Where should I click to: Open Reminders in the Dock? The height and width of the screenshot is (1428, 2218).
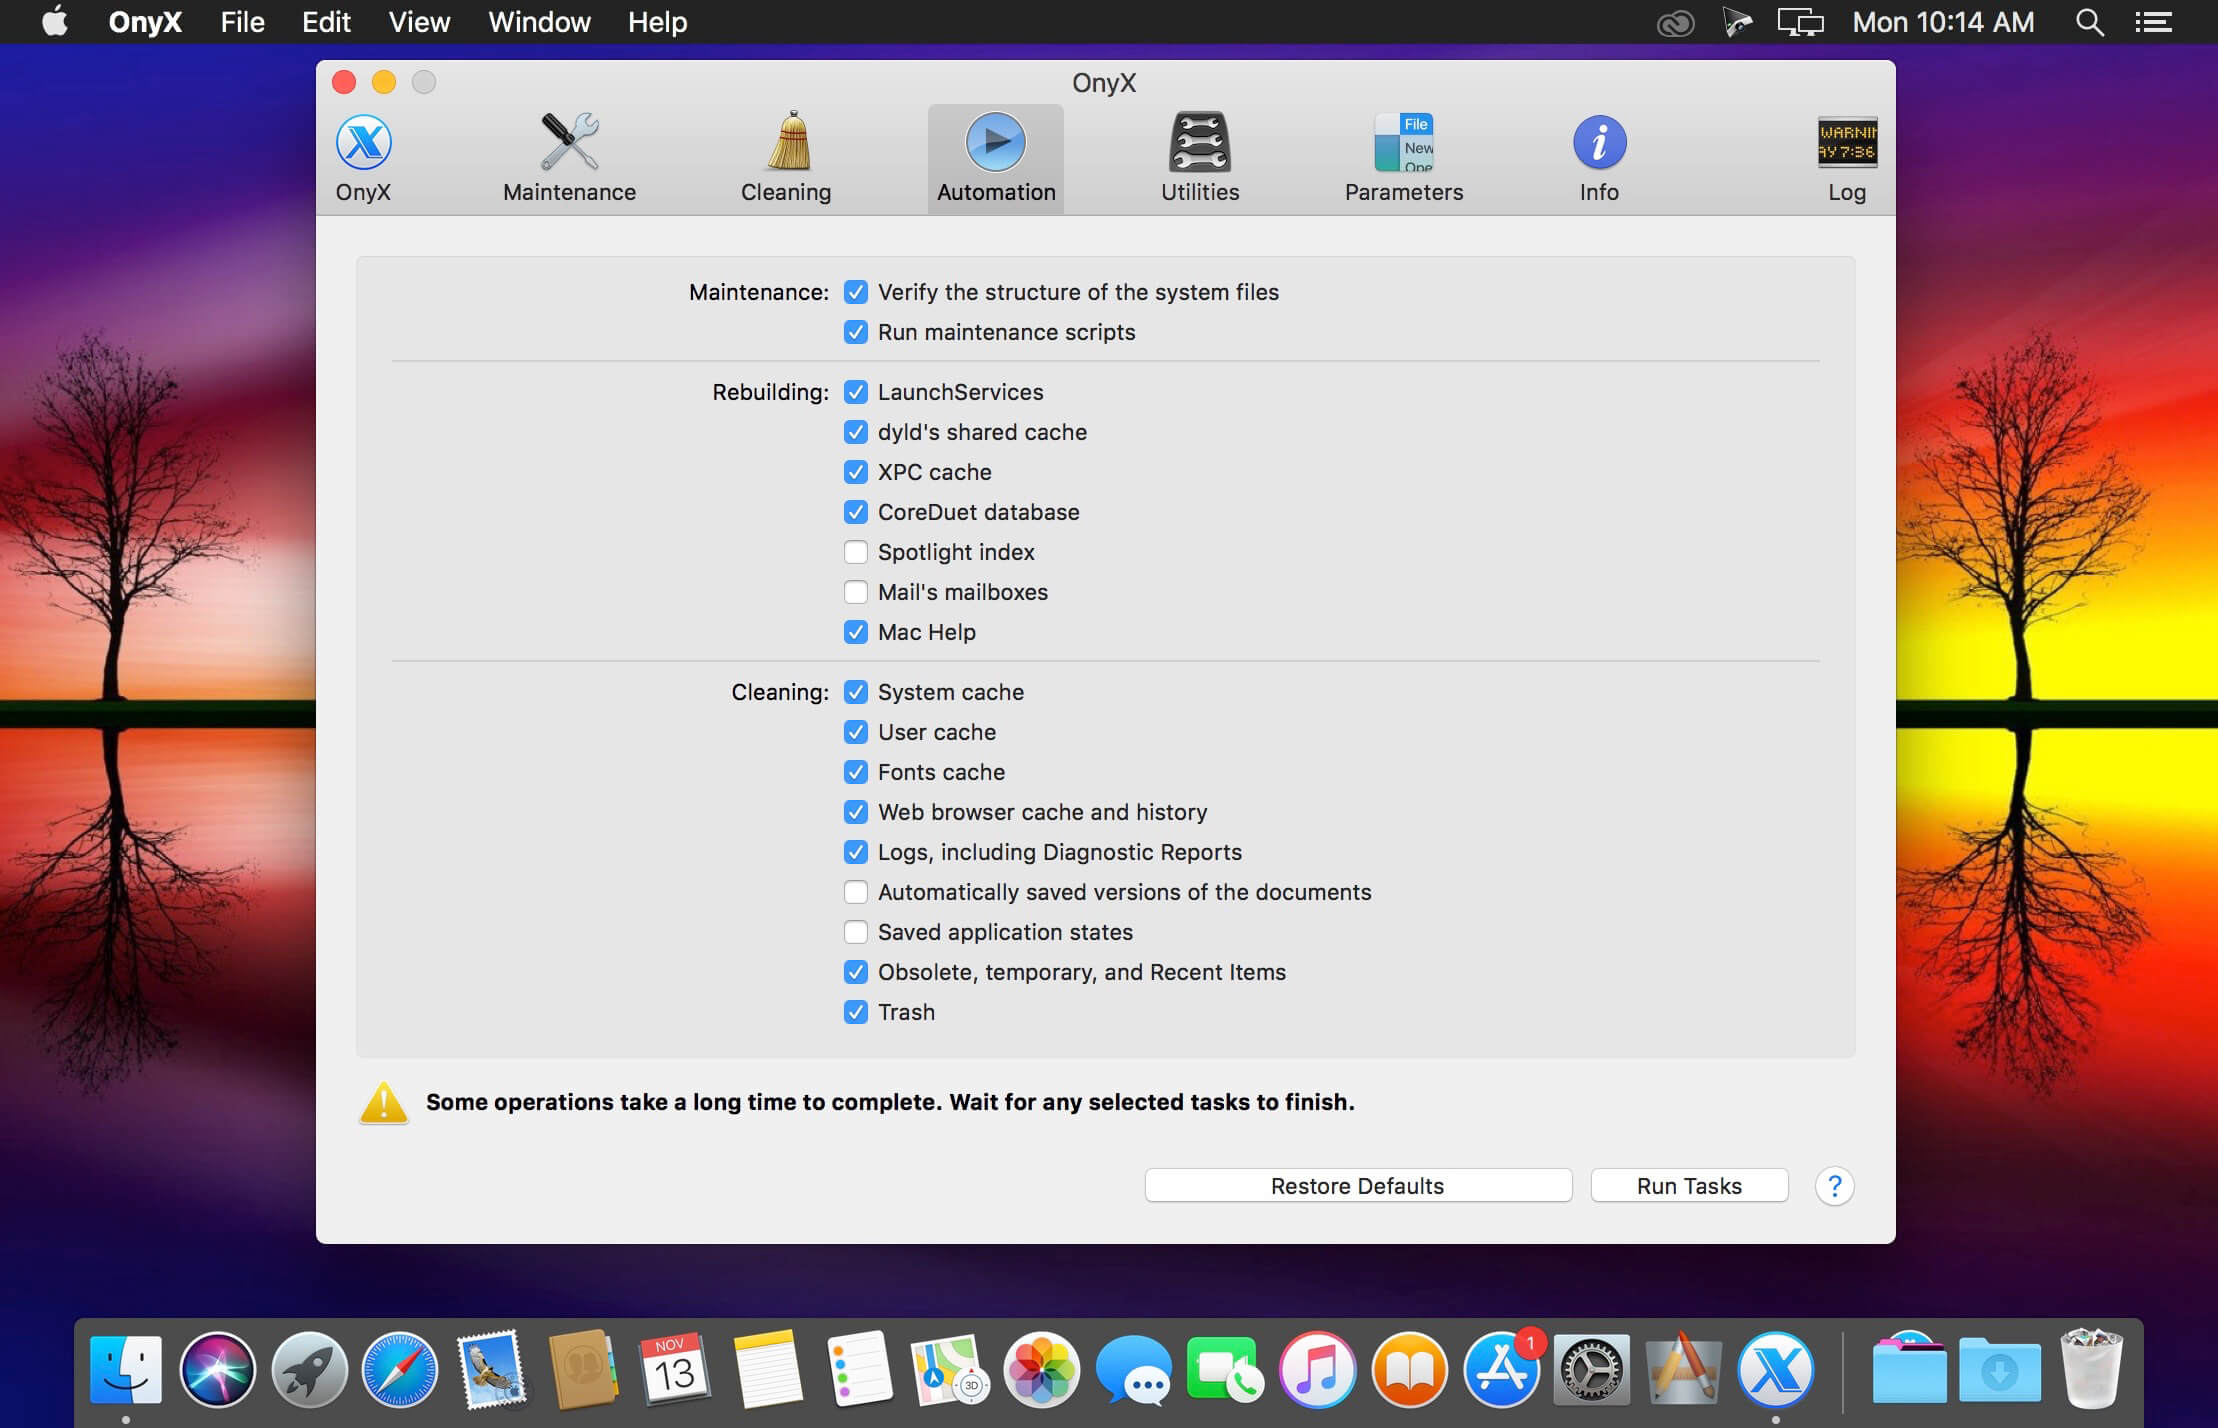[x=859, y=1369]
